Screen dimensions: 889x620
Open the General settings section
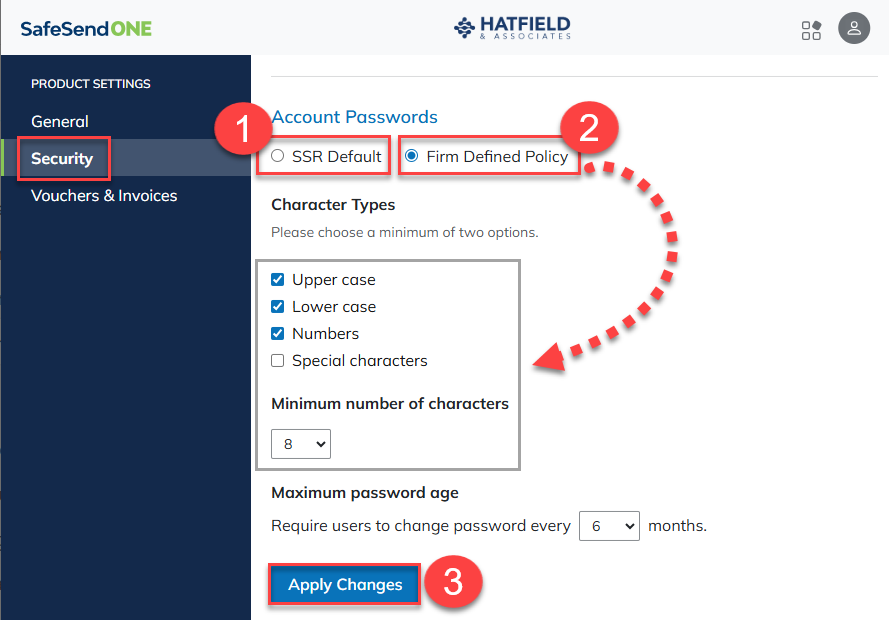(x=60, y=121)
